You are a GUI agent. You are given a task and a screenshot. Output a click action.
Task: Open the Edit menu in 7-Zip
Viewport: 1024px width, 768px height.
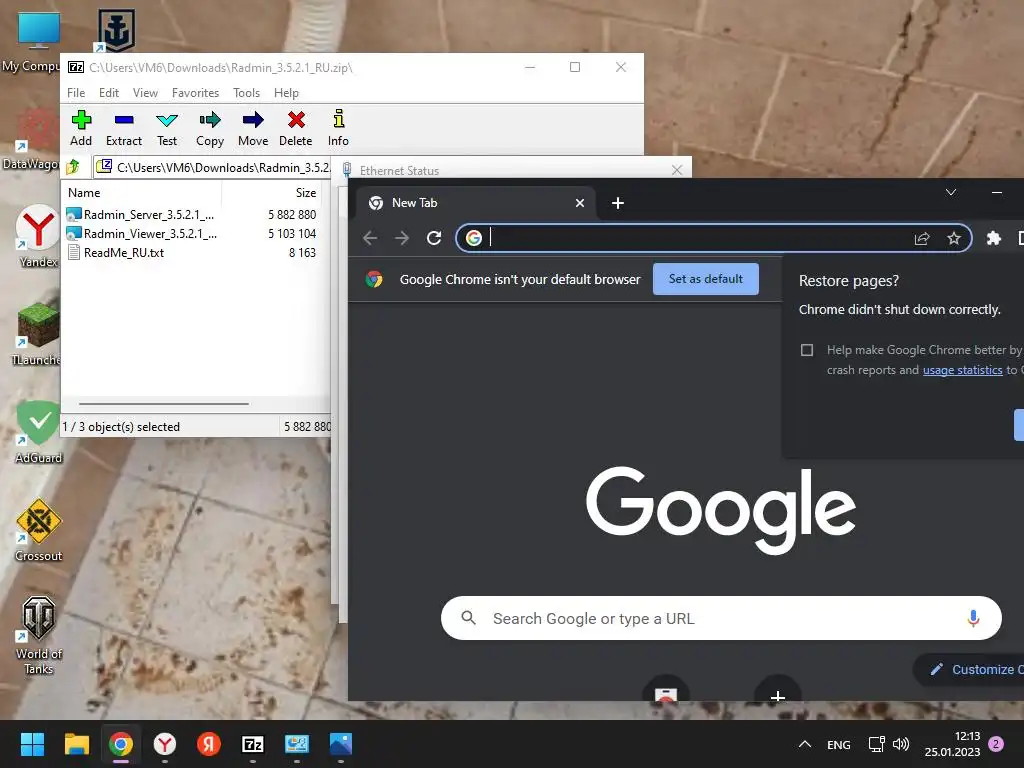point(108,93)
